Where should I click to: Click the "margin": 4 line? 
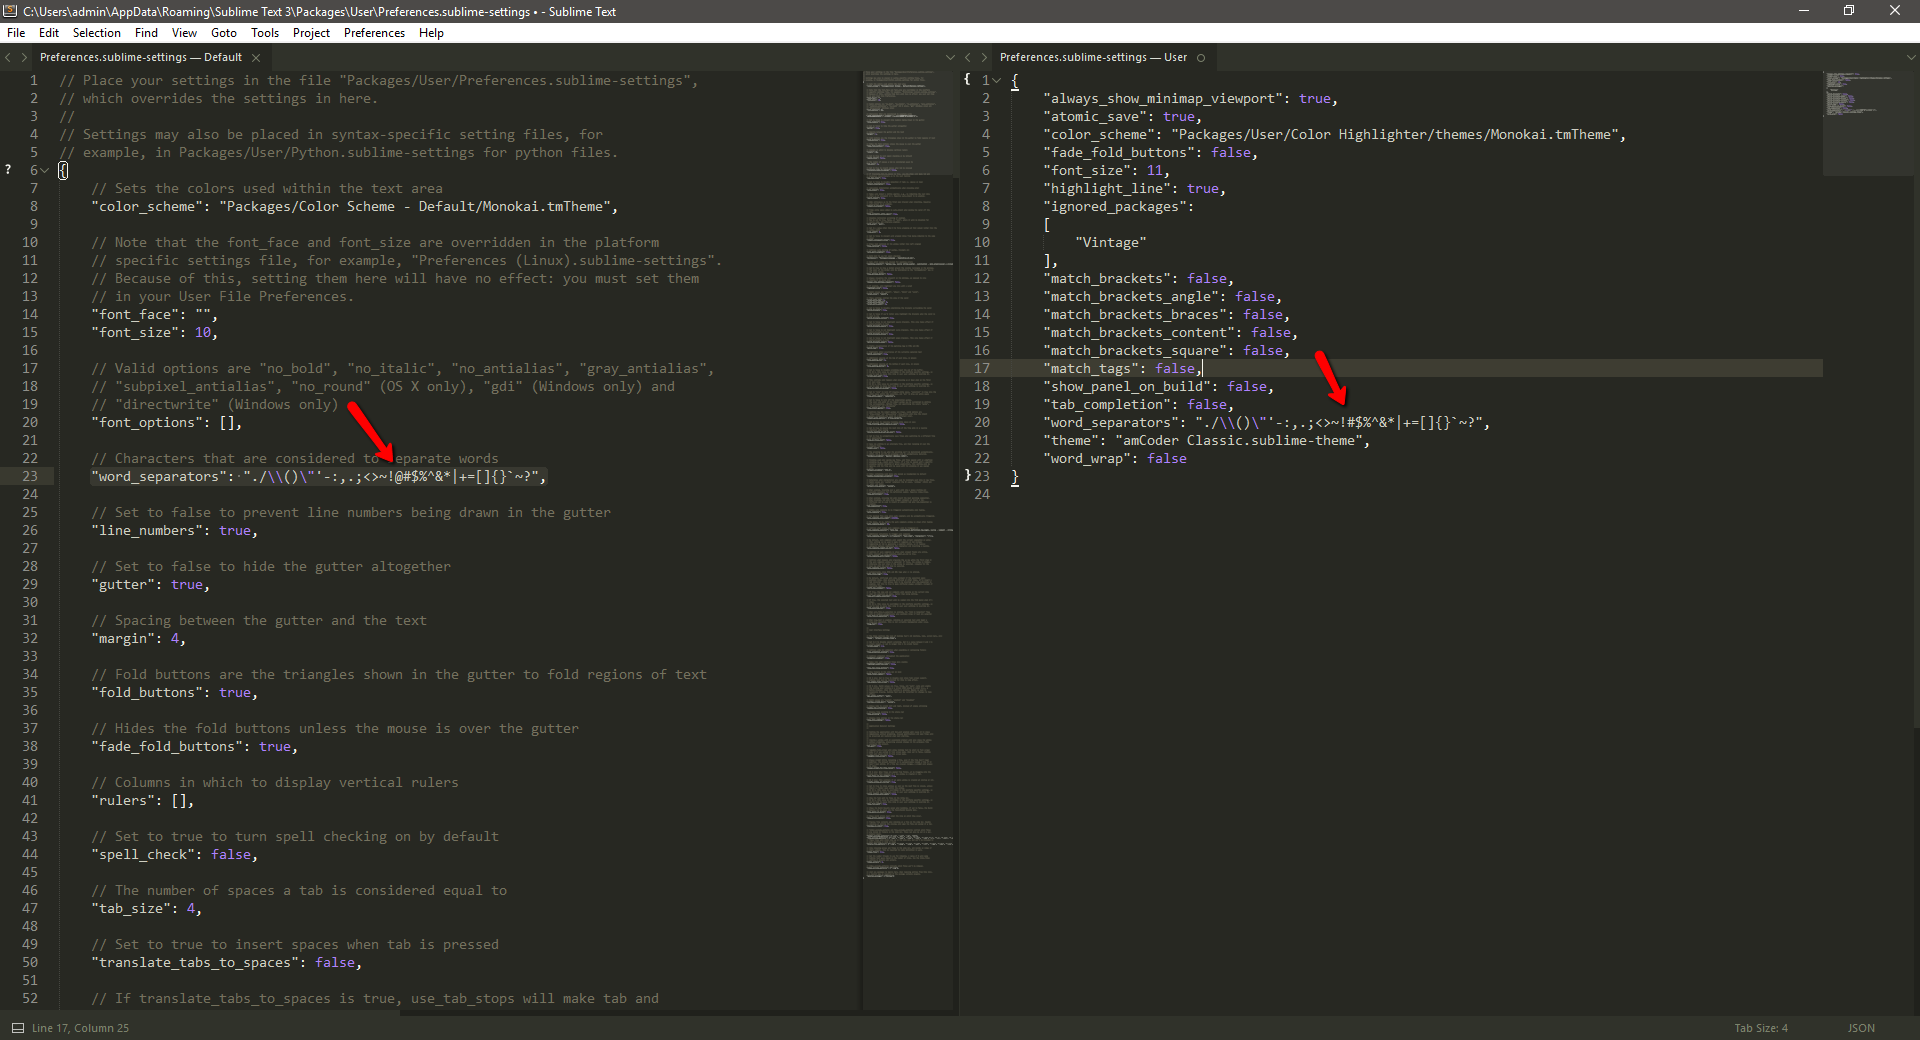click(x=138, y=639)
